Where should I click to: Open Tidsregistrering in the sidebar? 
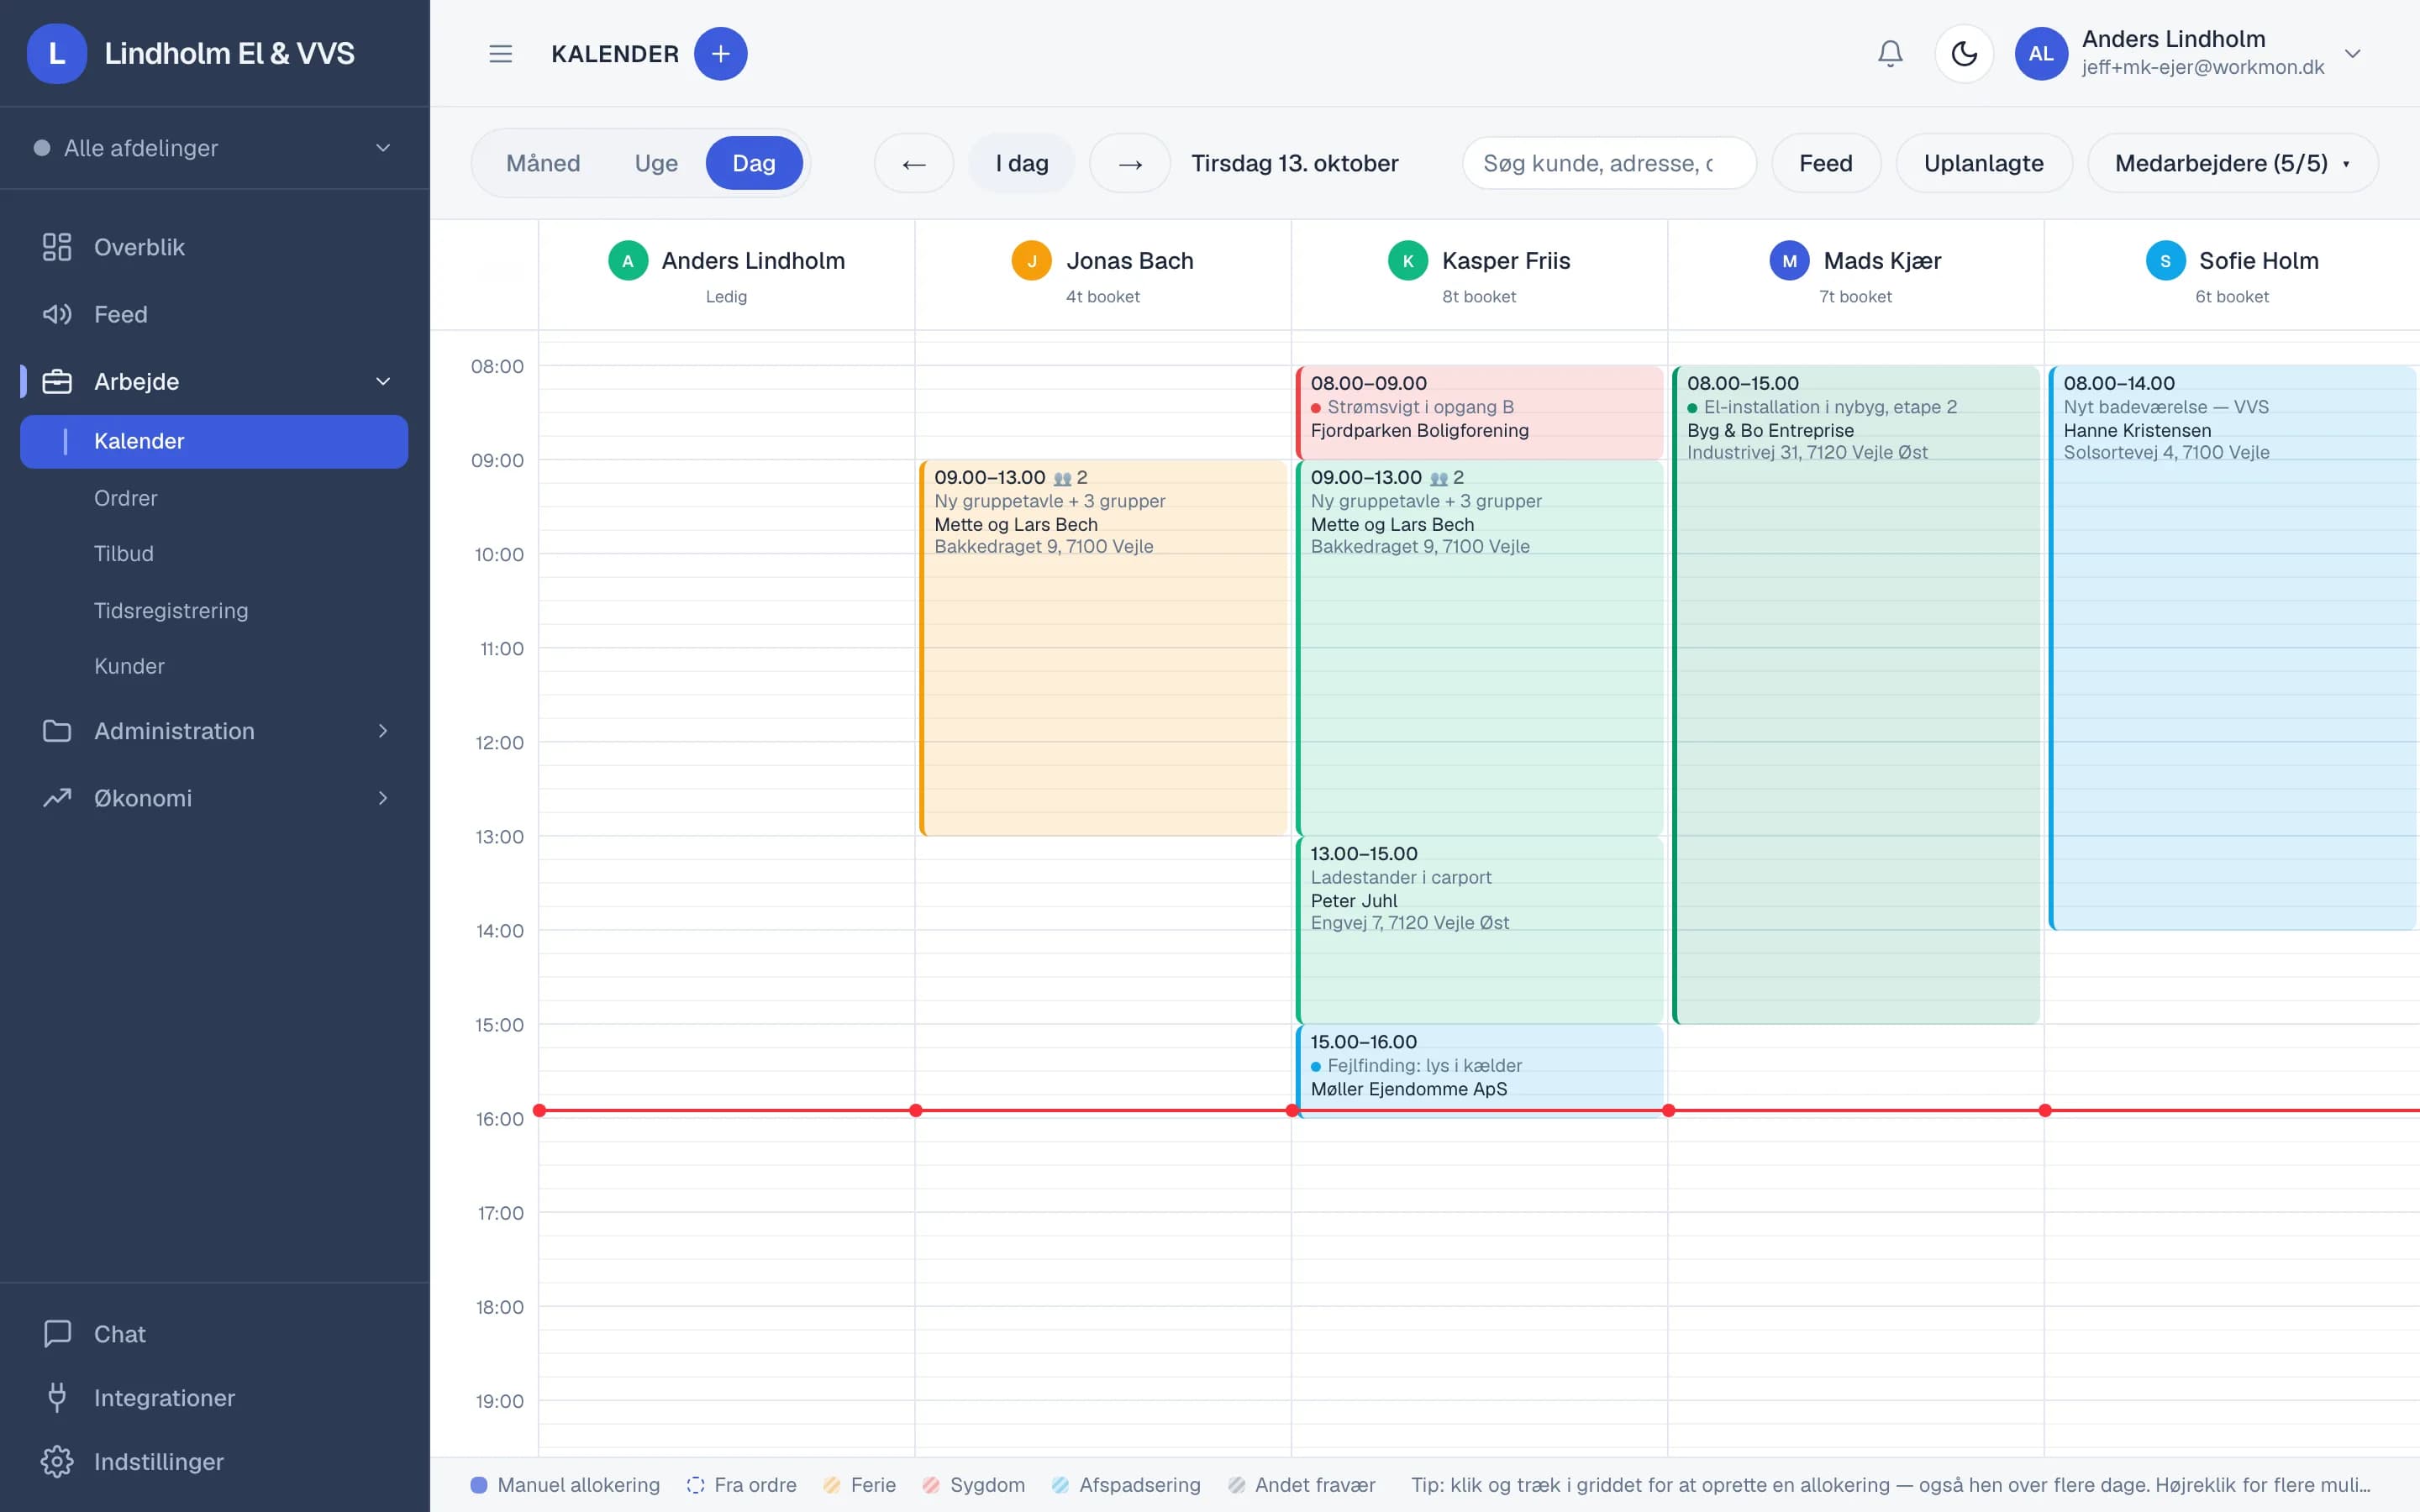pyautogui.click(x=171, y=610)
